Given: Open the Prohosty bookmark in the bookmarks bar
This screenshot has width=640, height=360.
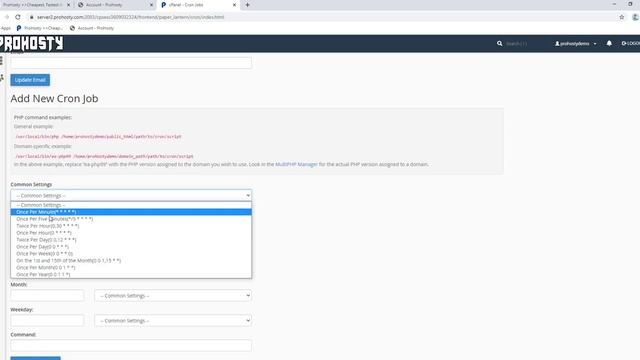Looking at the screenshot, I should point(40,28).
